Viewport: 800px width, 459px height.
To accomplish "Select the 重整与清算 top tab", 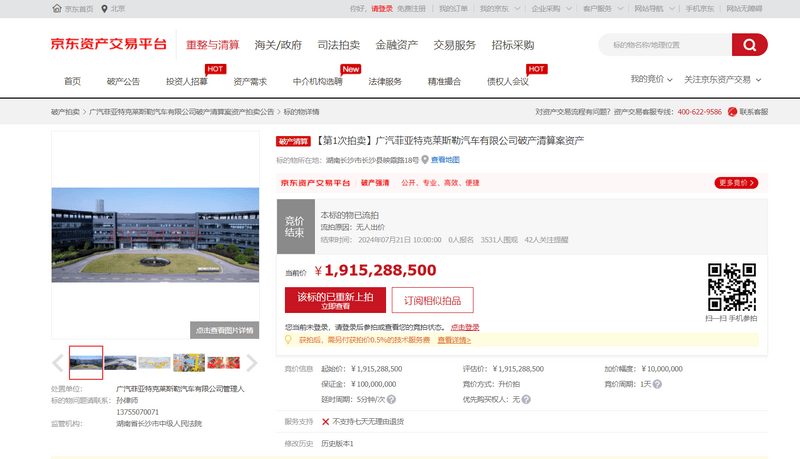I will [x=213, y=45].
